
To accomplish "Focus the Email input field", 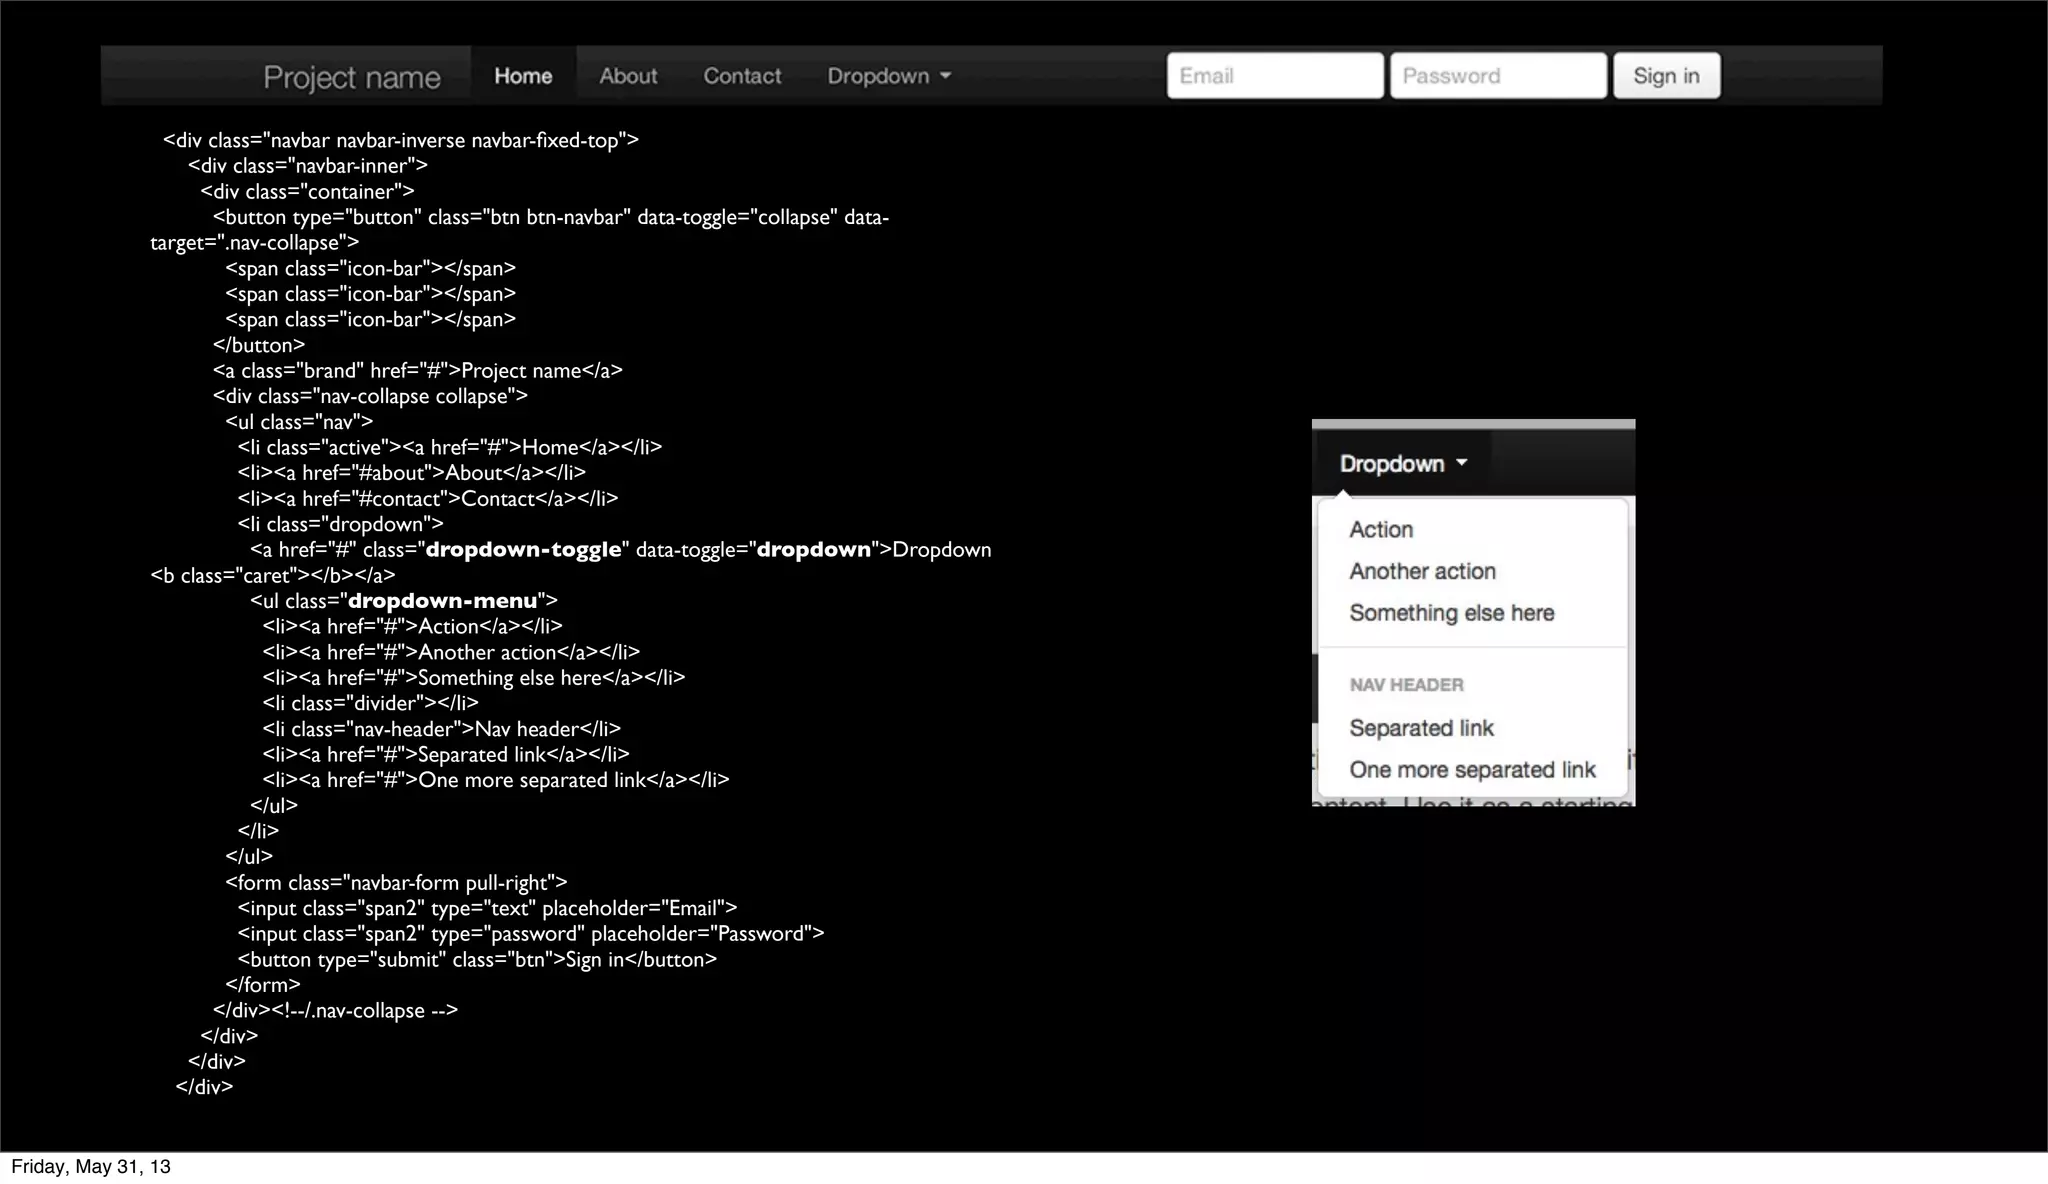I will click(x=1275, y=76).
